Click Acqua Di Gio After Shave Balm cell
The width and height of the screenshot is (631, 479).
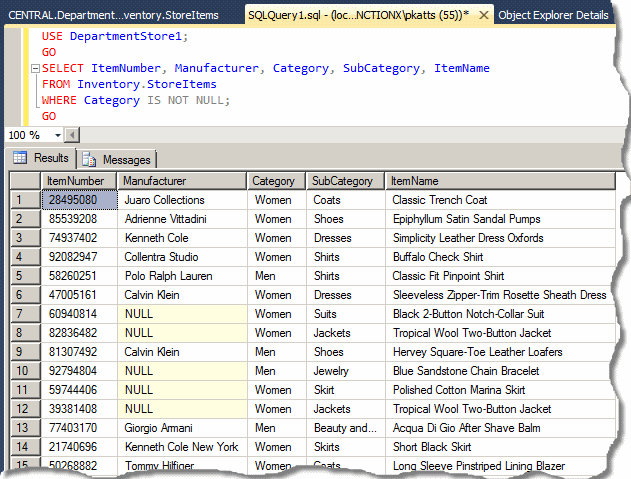click(500, 427)
